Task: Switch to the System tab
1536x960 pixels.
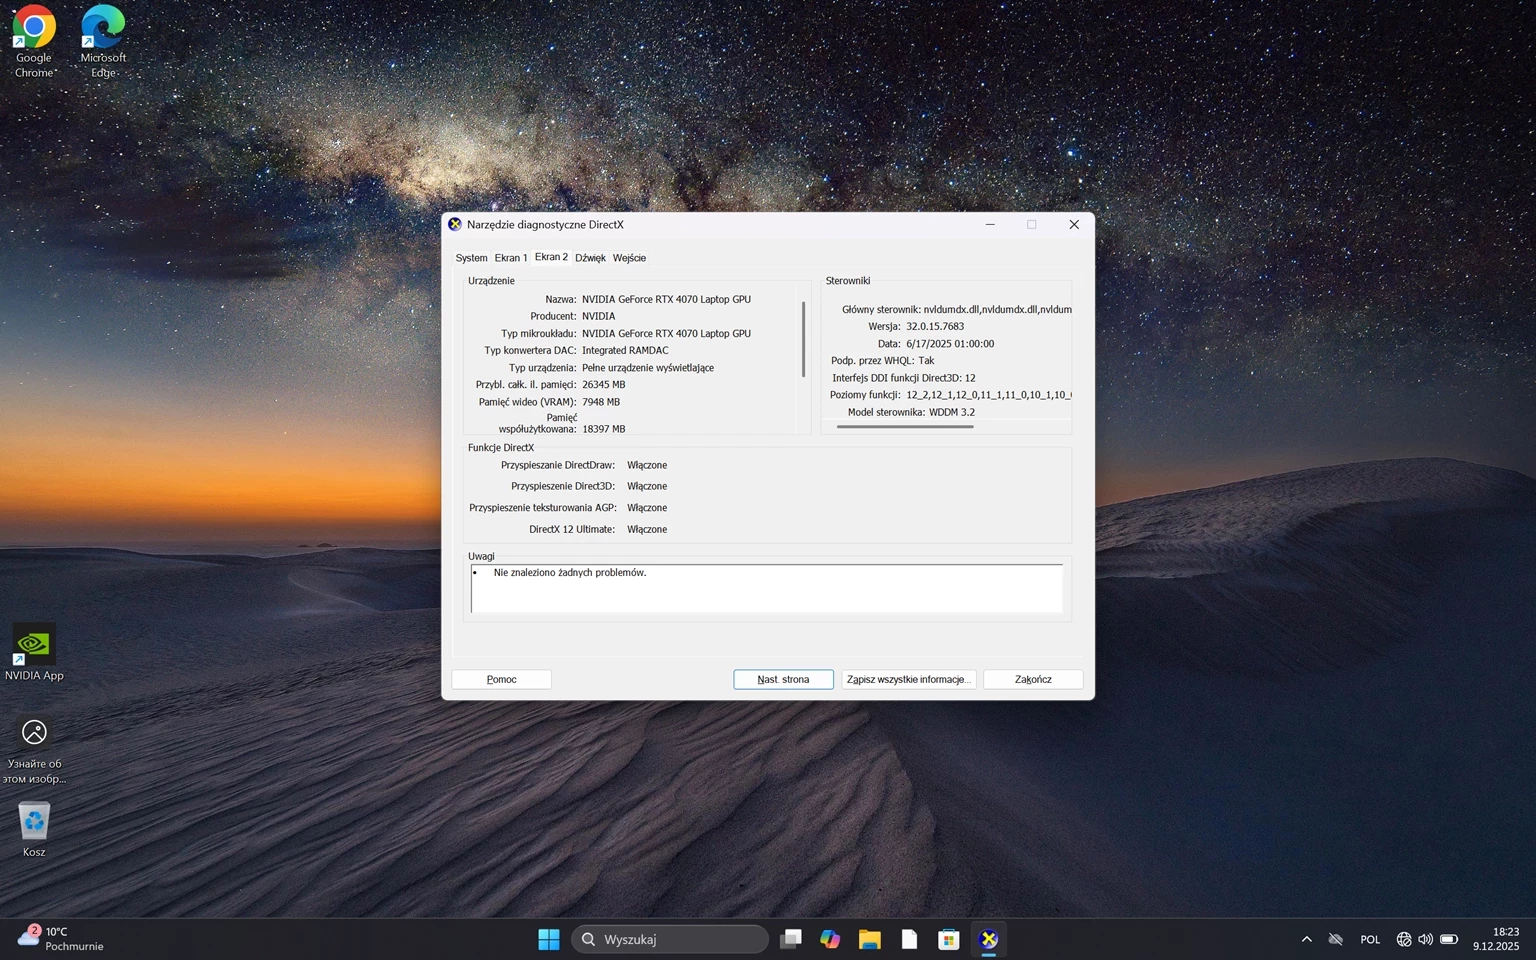Action: coord(471,258)
